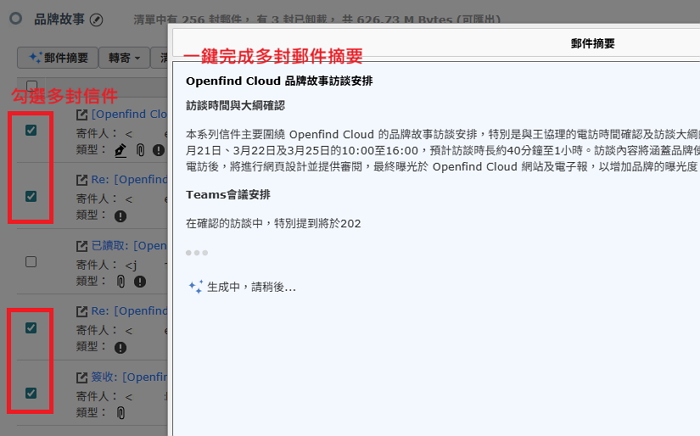Click open-in-new-window icon of first email

click(x=83, y=114)
